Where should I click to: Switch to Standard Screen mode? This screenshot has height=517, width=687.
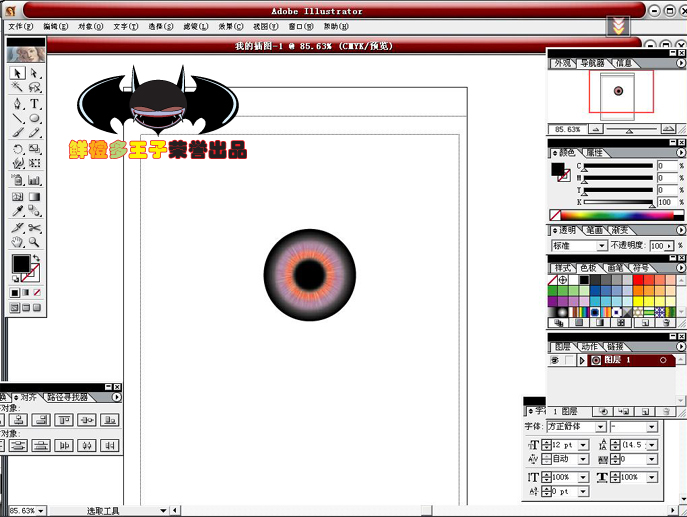click(15, 308)
